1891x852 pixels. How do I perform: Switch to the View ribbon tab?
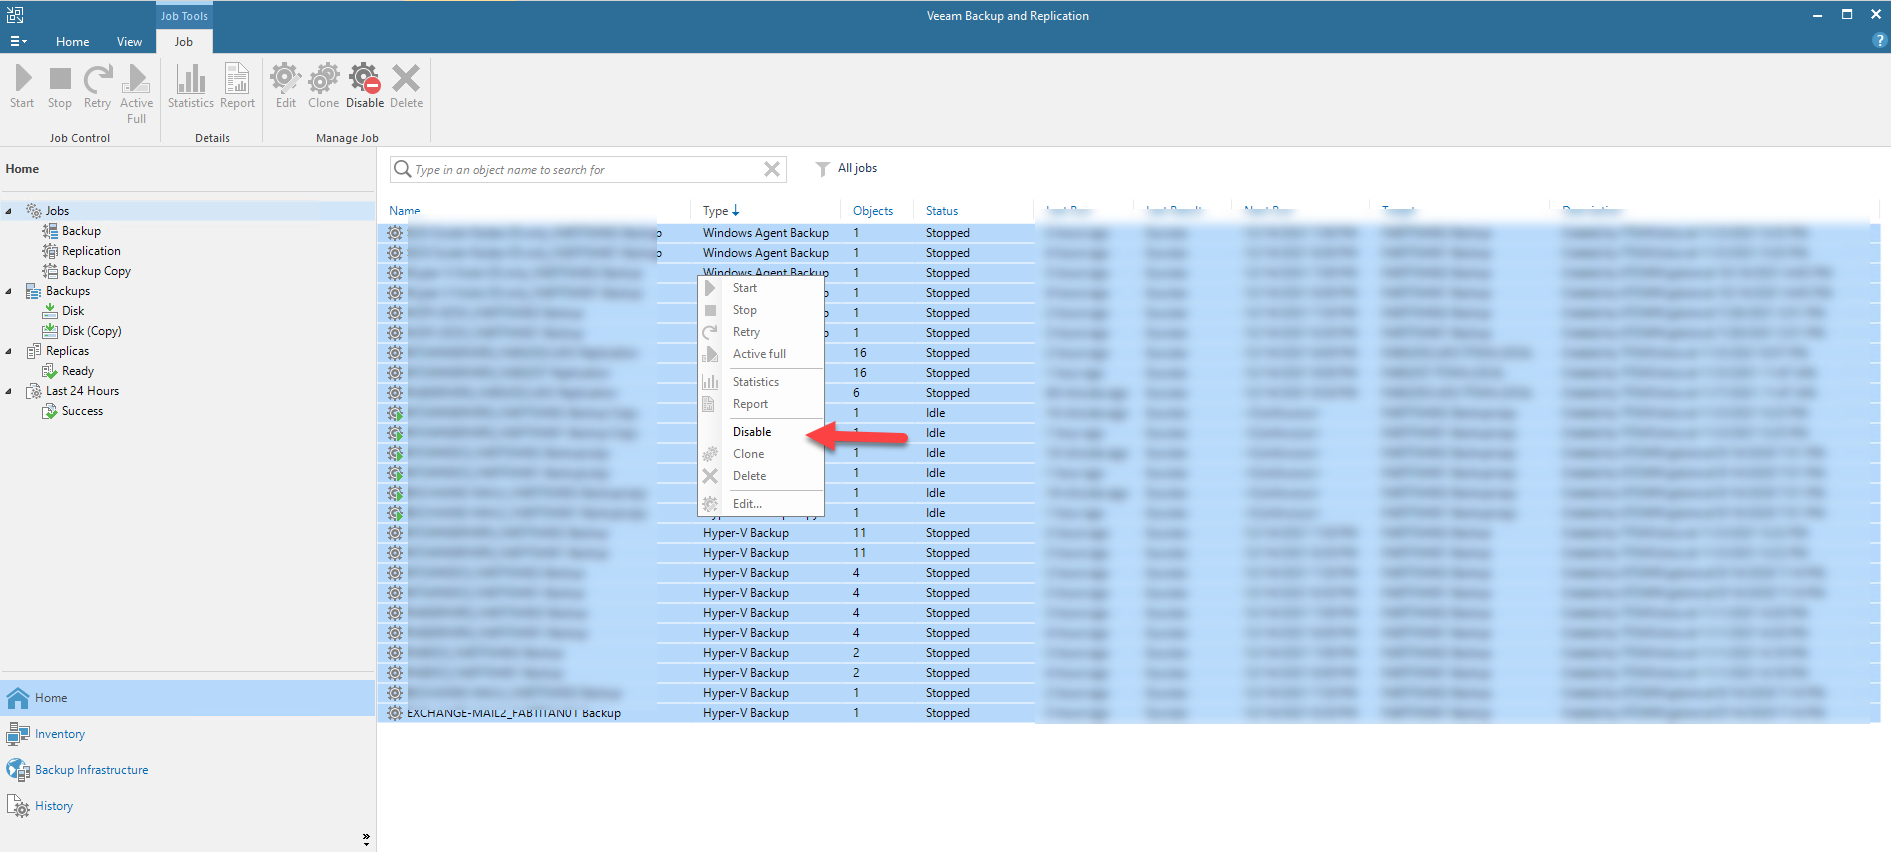point(129,42)
